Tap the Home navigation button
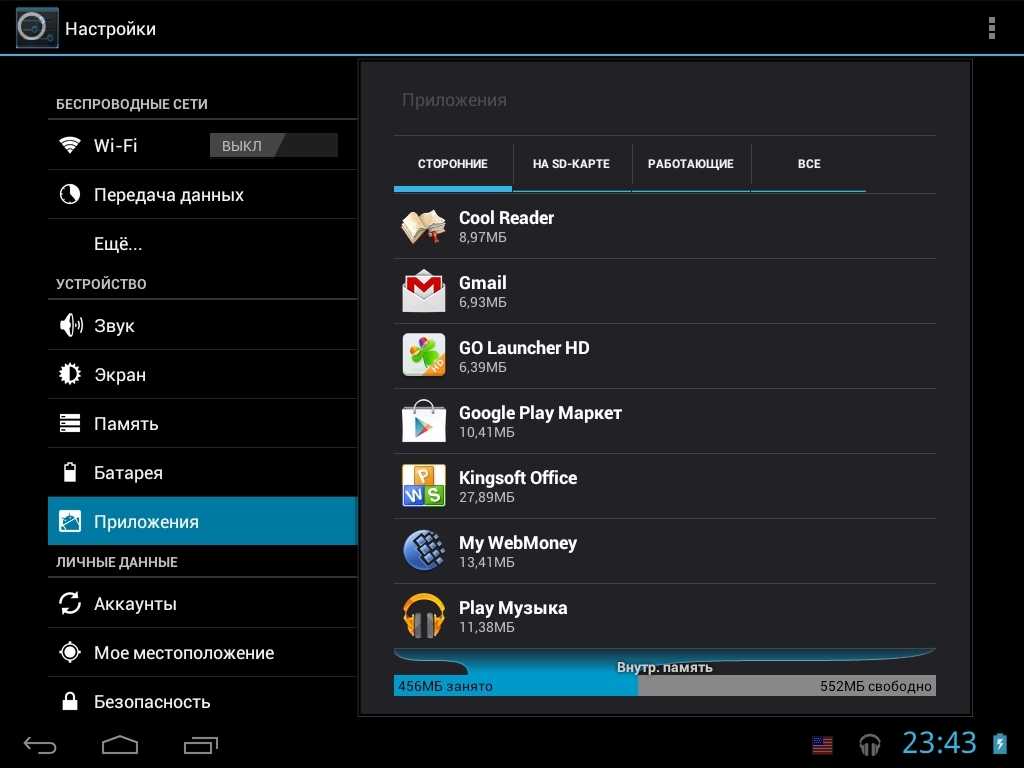 tap(120, 745)
